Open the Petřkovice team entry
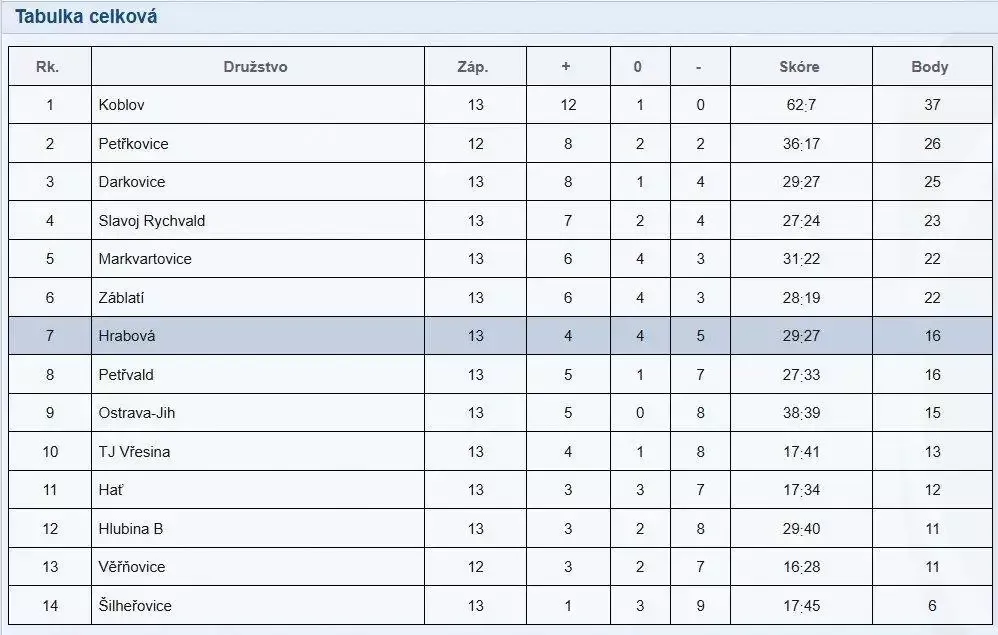 pyautogui.click(x=134, y=144)
